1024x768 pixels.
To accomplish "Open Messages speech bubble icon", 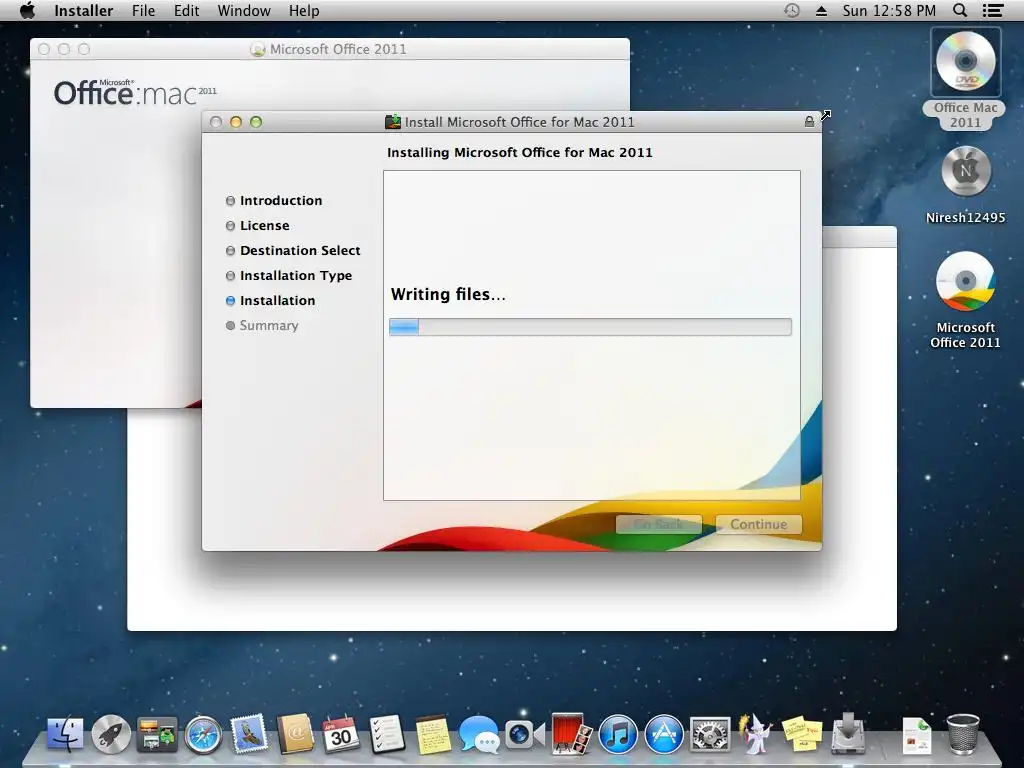I will click(479, 735).
